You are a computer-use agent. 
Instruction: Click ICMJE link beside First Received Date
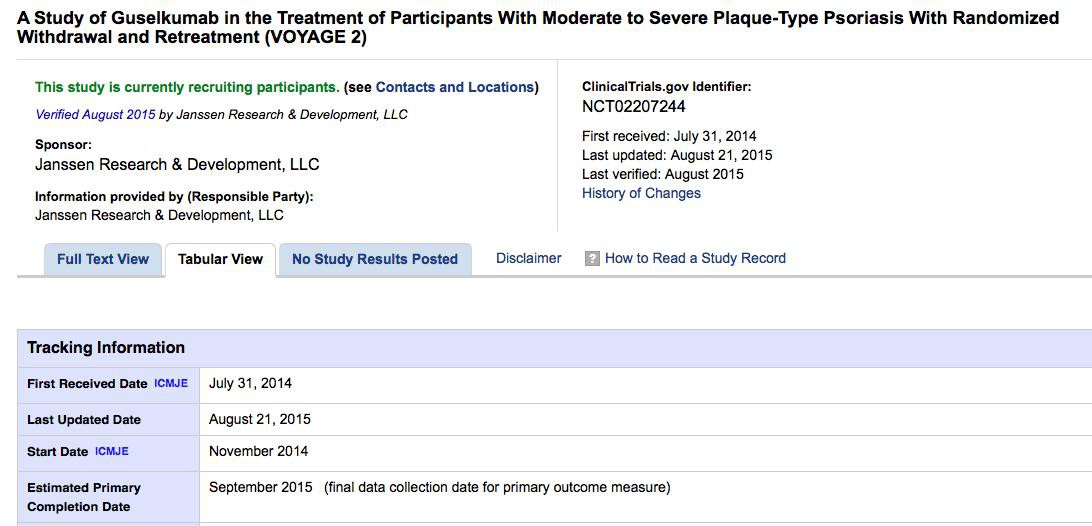pyautogui.click(x=171, y=384)
